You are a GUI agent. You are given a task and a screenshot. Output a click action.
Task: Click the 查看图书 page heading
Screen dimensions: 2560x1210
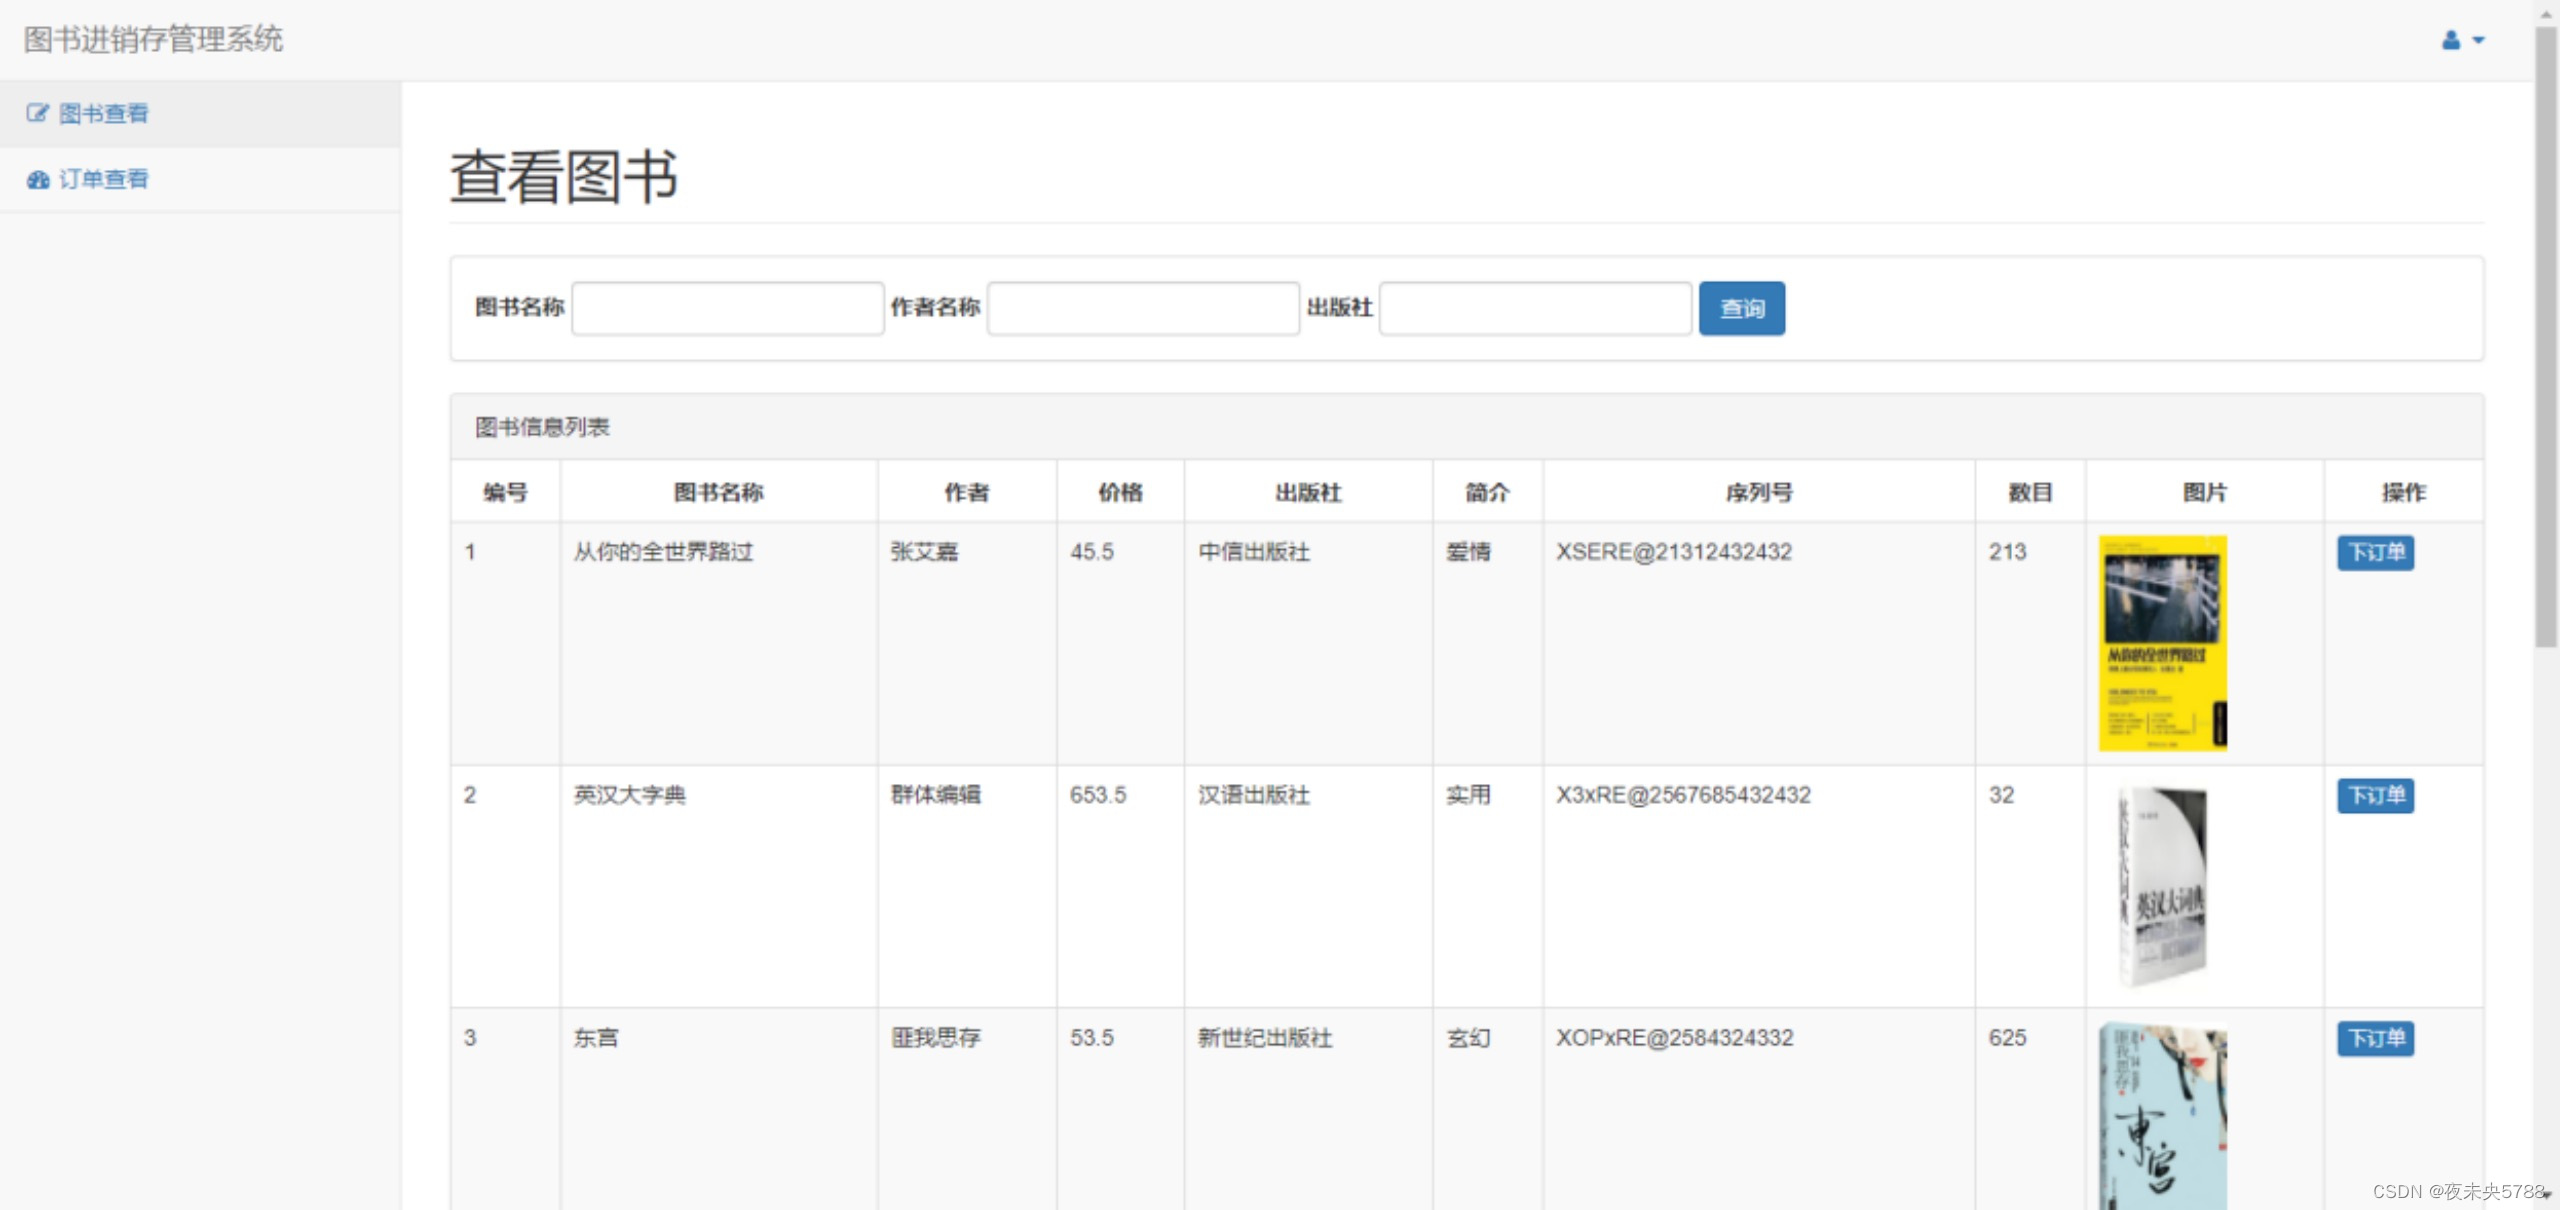tap(564, 177)
